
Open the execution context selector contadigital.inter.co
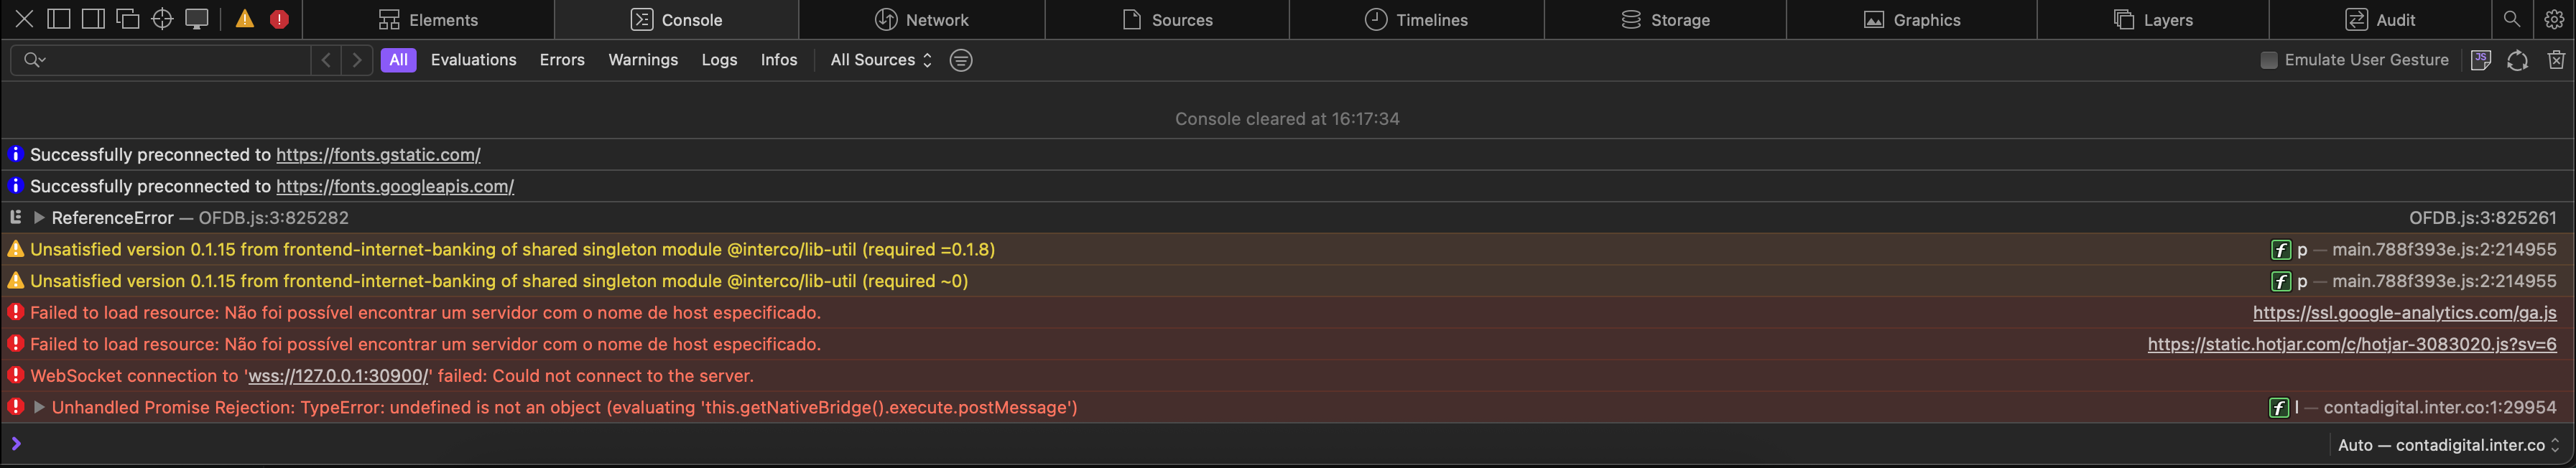[2447, 445]
